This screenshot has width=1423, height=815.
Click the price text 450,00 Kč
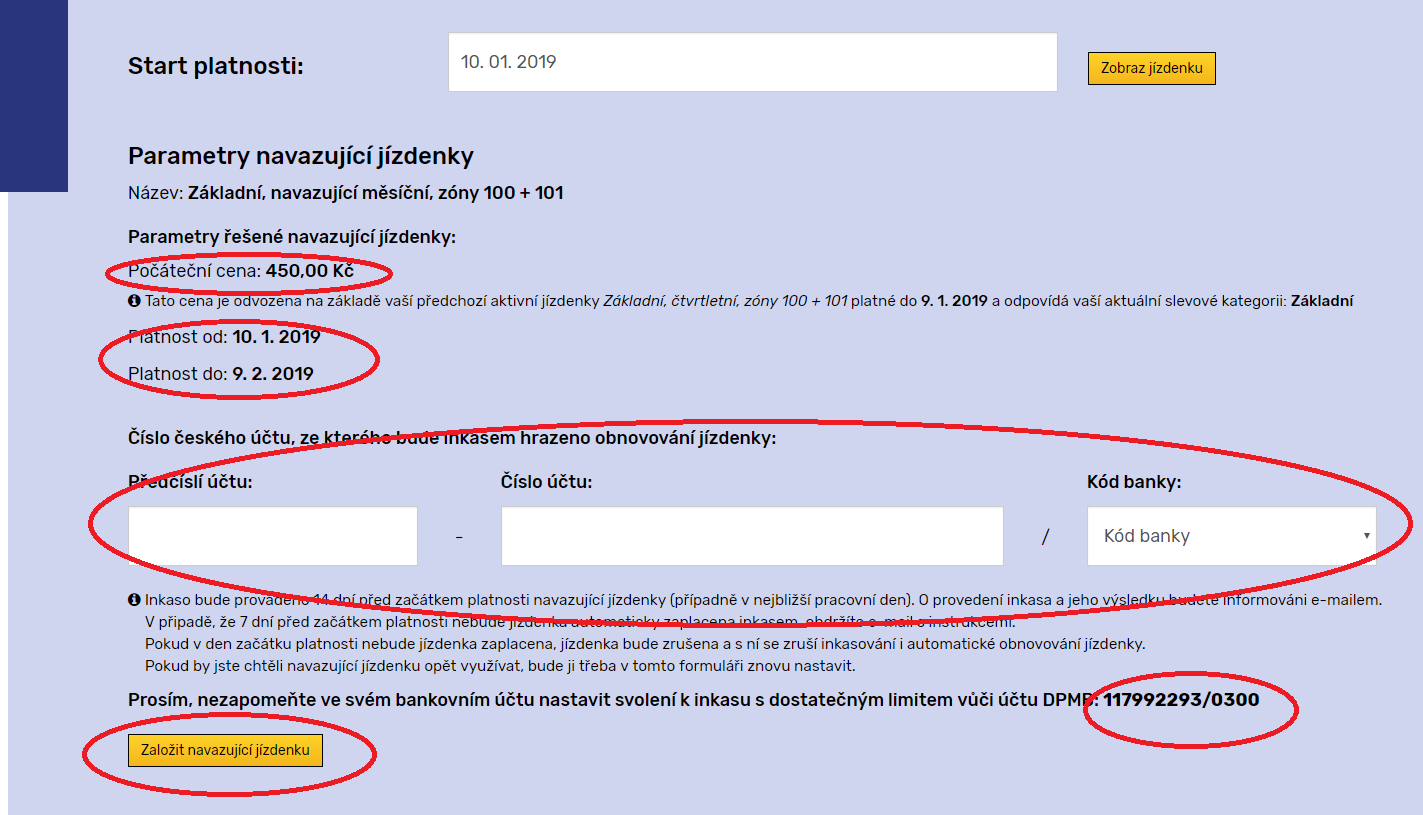(x=310, y=271)
